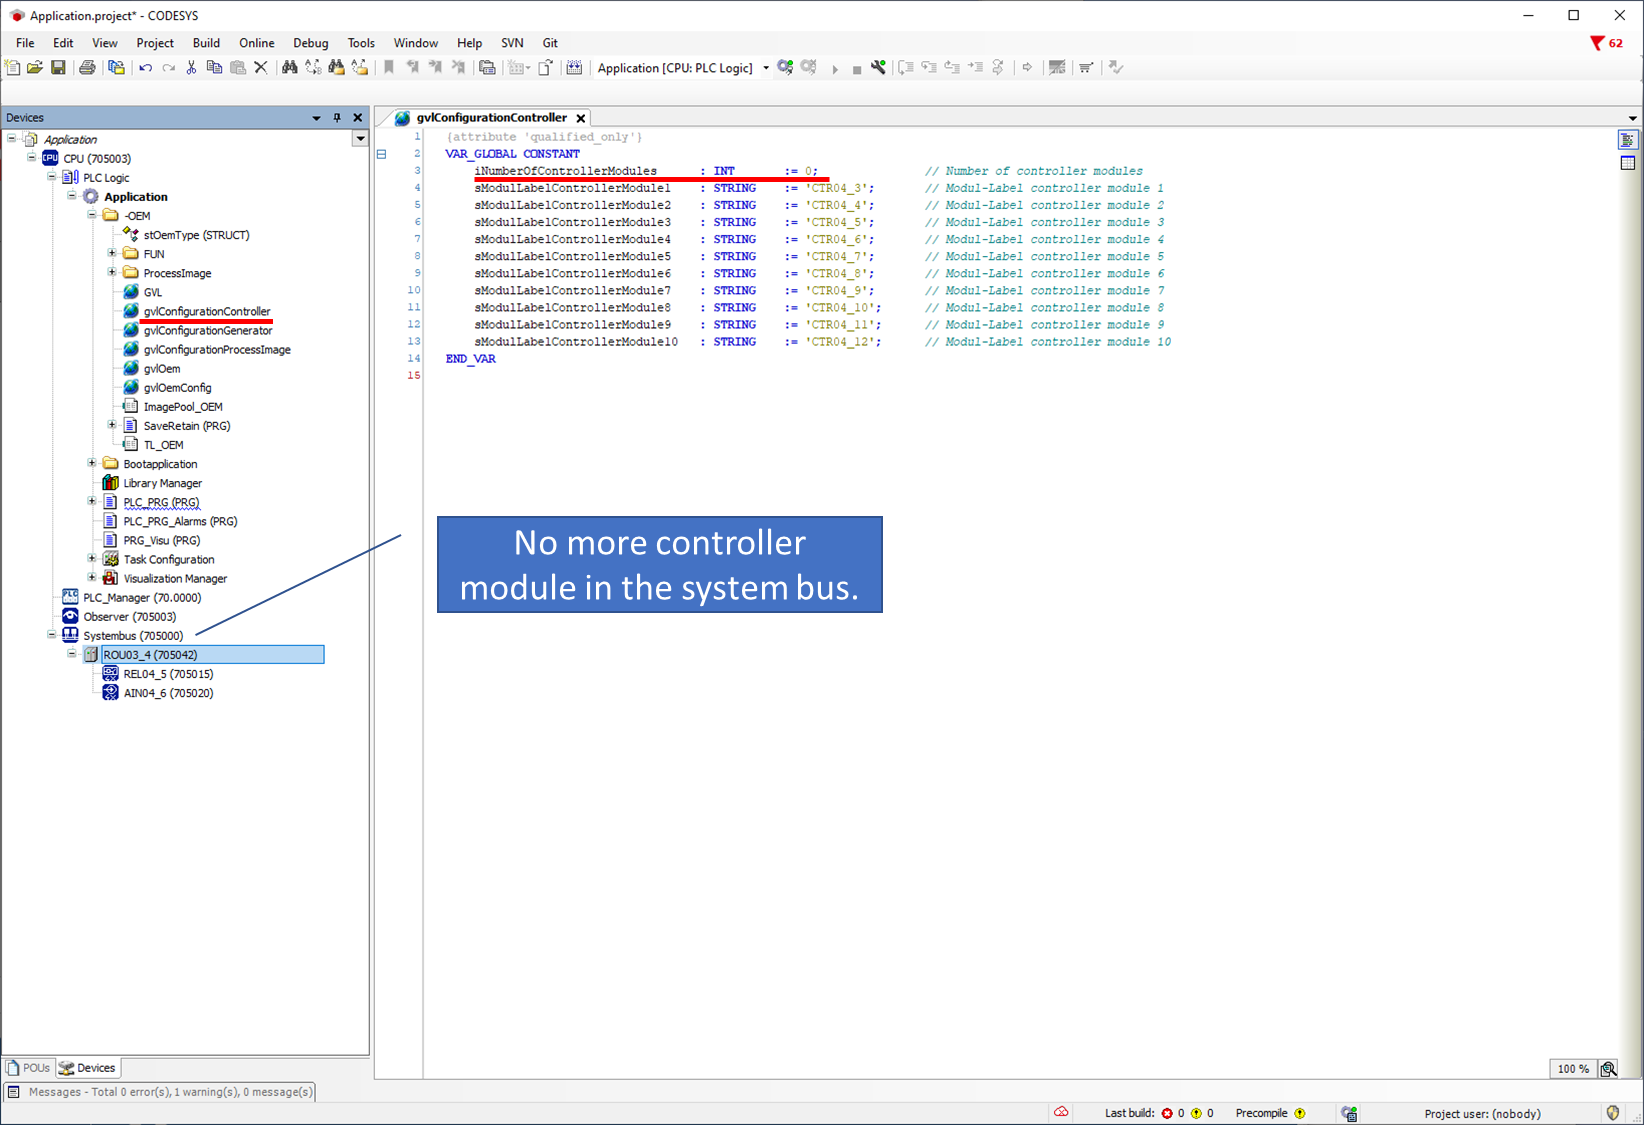Screen dimensions: 1644x1125
Task: Click the Login icon beside application selector
Action: pos(786,68)
